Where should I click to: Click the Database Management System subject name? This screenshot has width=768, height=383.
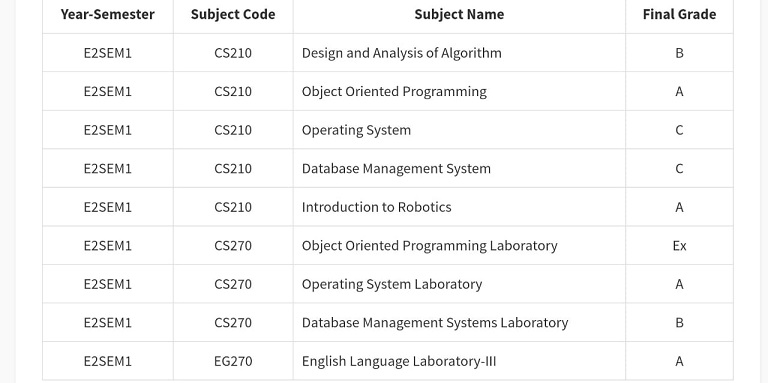click(396, 168)
